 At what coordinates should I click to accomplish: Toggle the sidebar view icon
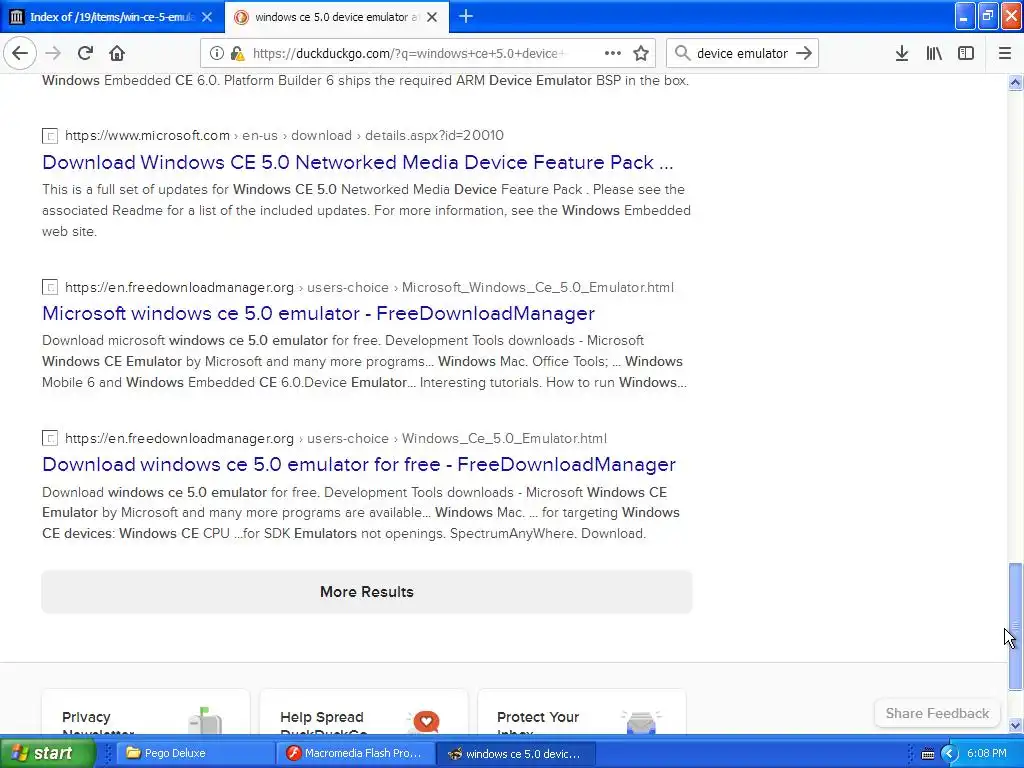click(966, 53)
